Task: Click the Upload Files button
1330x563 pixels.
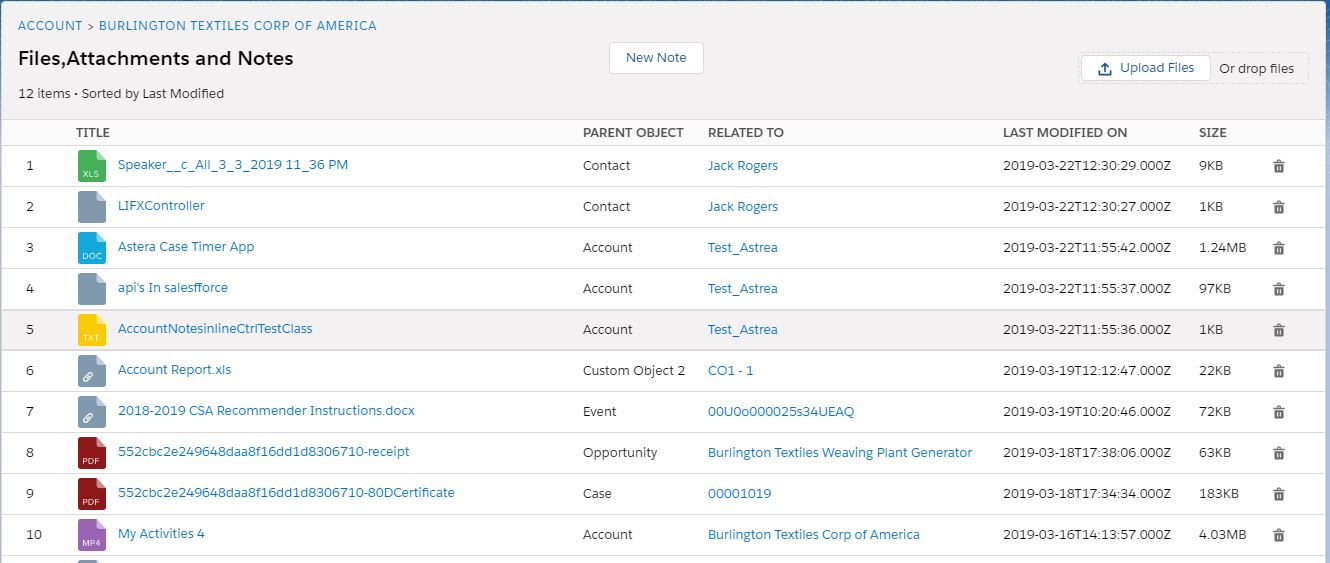Action: (x=1145, y=68)
